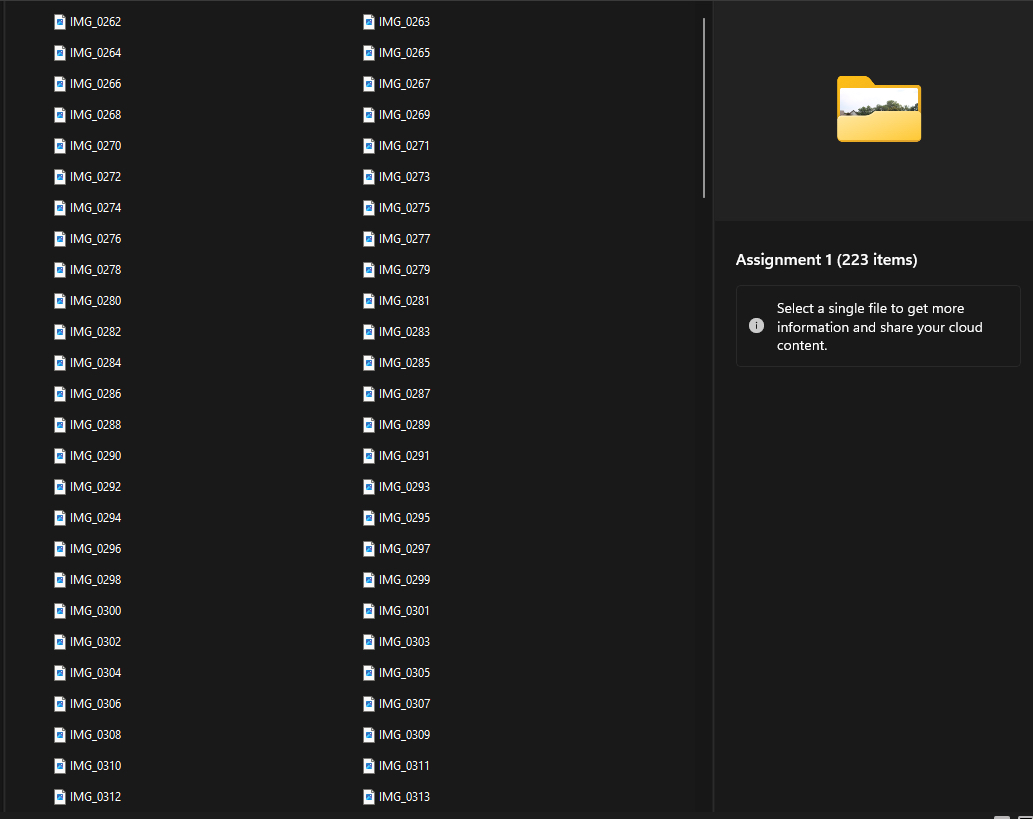The image size is (1033, 819).
Task: Select the file icon of IMG_0312
Action: pos(60,797)
